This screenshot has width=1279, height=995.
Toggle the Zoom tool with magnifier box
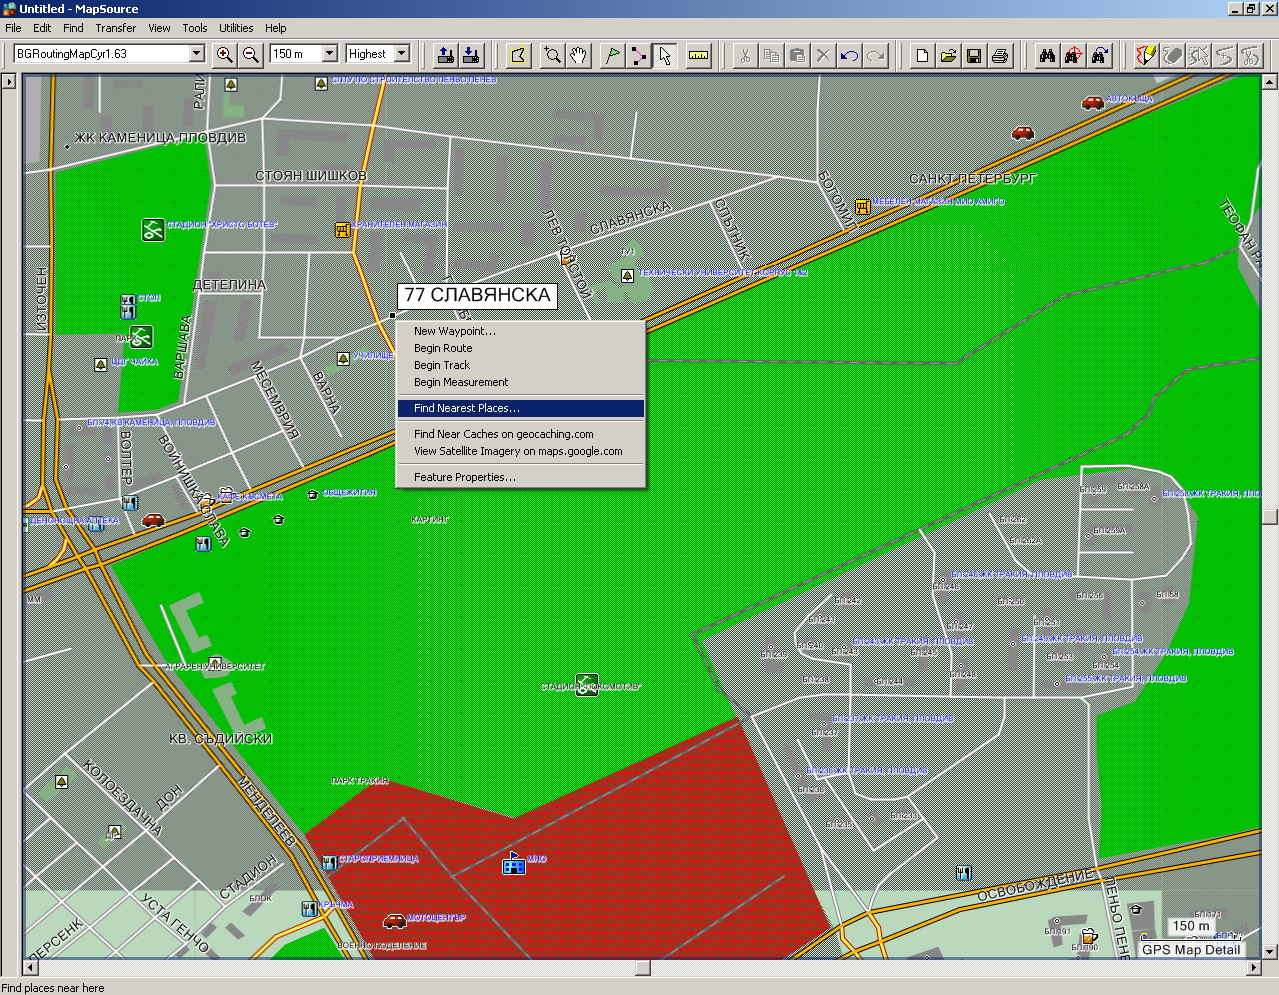[x=552, y=55]
